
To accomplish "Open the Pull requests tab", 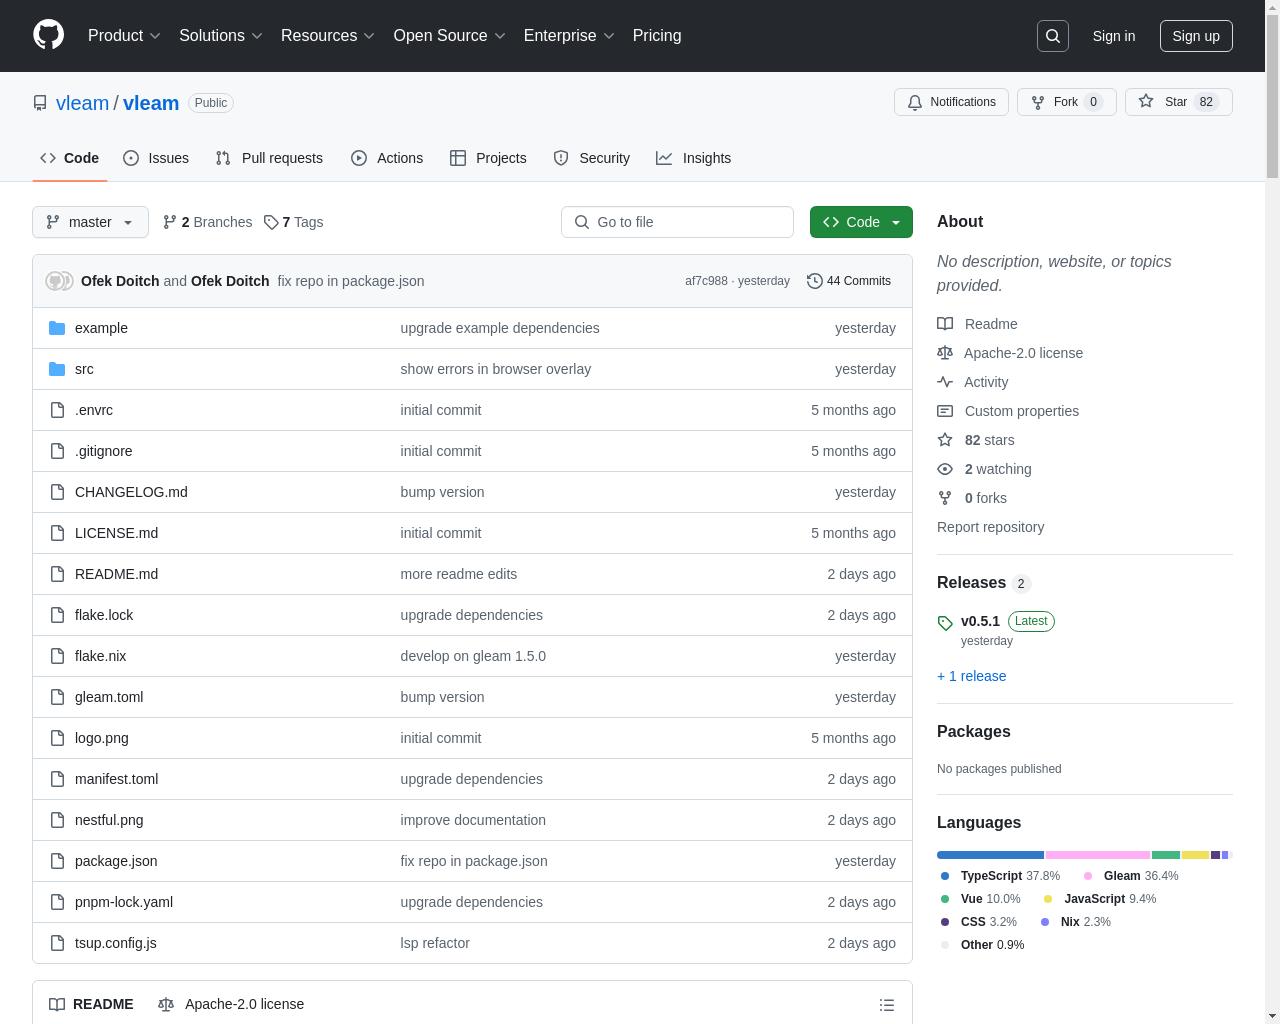I will pos(269,158).
